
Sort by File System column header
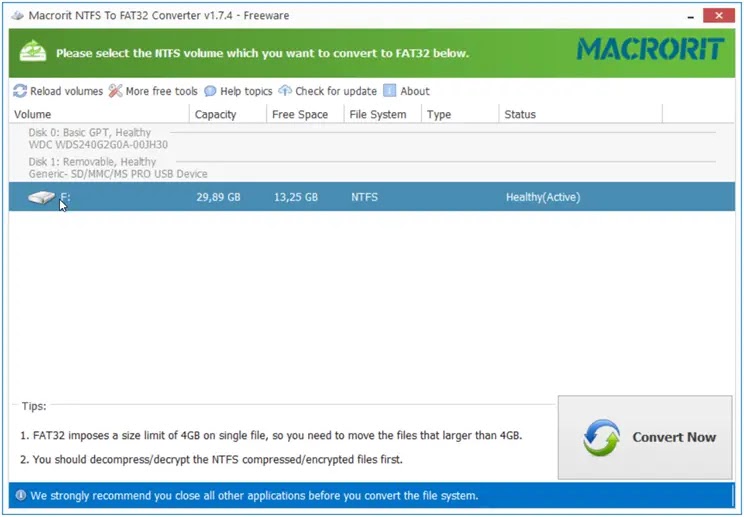(382, 114)
